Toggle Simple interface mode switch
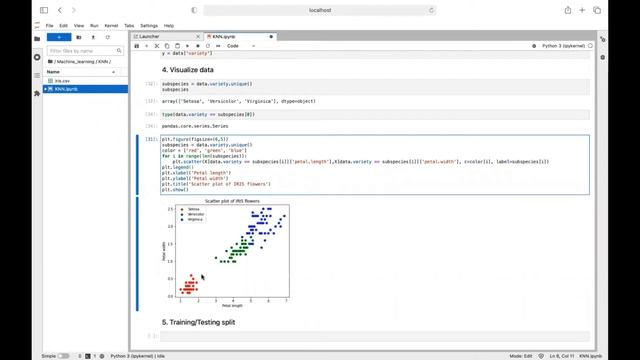This screenshot has height=360, width=640. [63, 356]
